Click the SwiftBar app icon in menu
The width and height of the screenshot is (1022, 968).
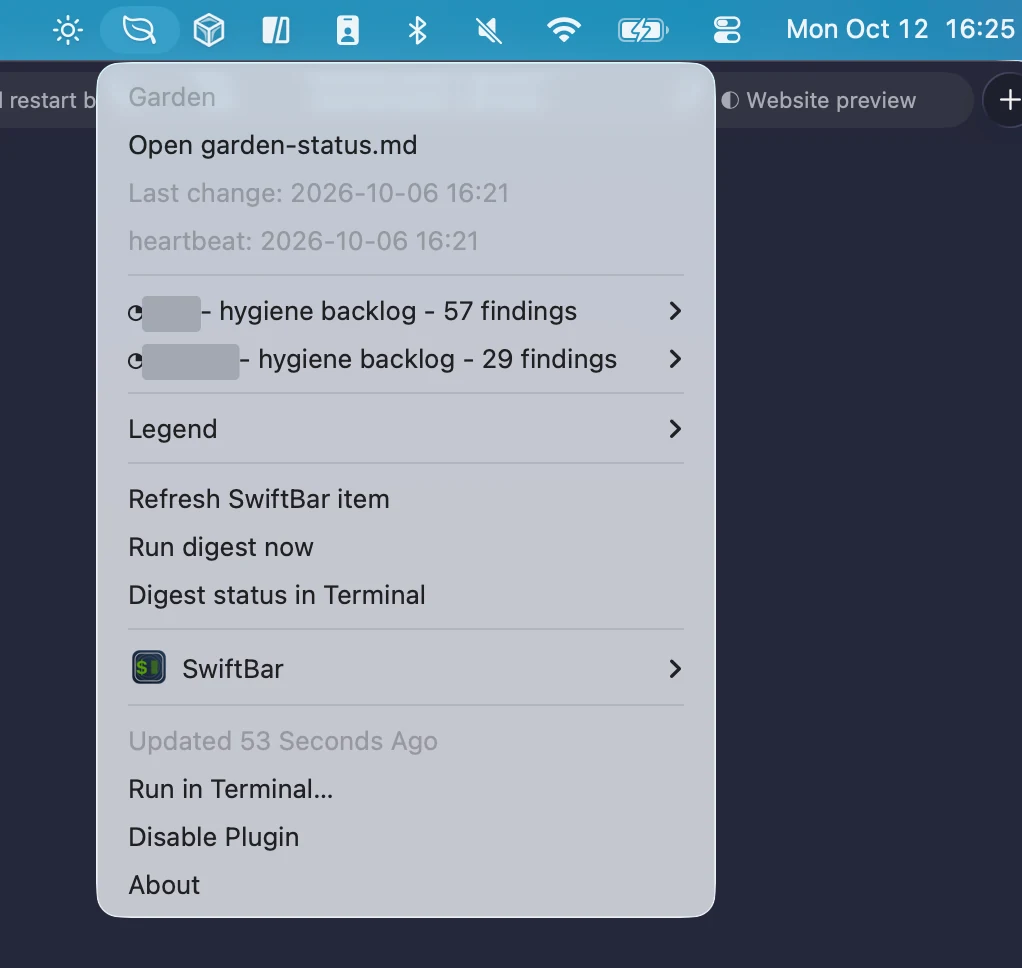(149, 667)
